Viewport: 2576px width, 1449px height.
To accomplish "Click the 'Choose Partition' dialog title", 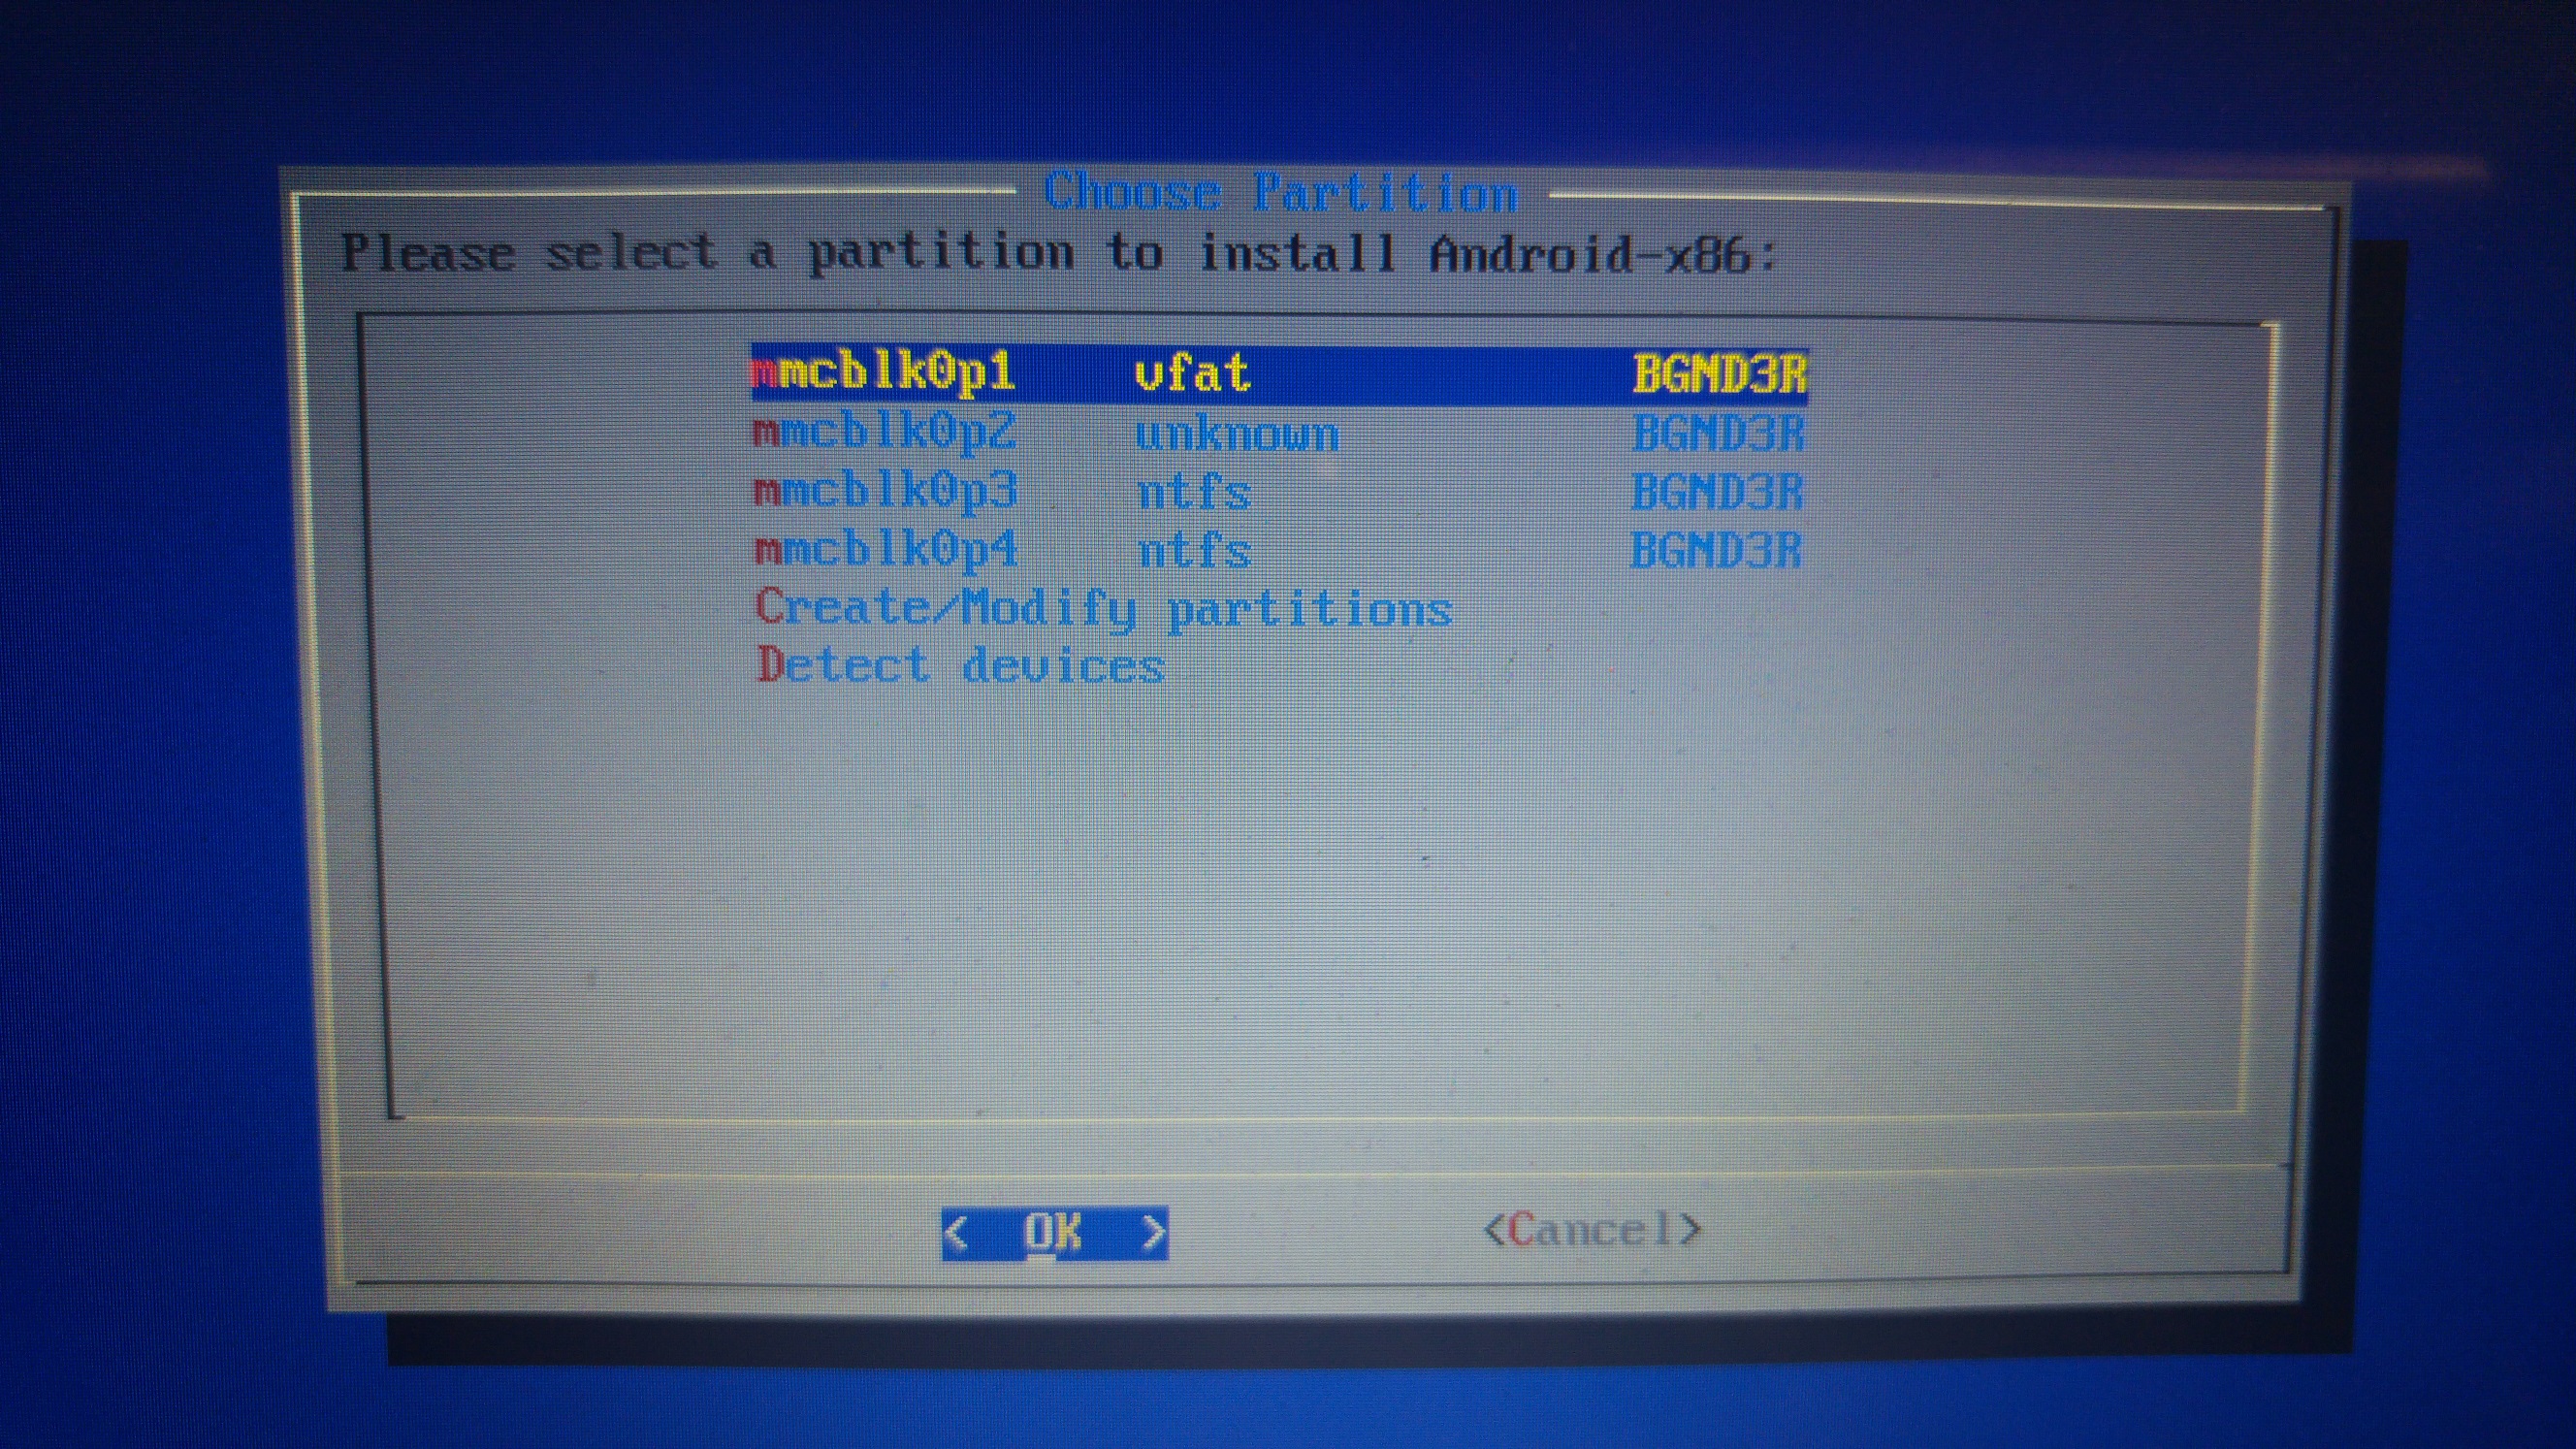I will coord(1281,192).
